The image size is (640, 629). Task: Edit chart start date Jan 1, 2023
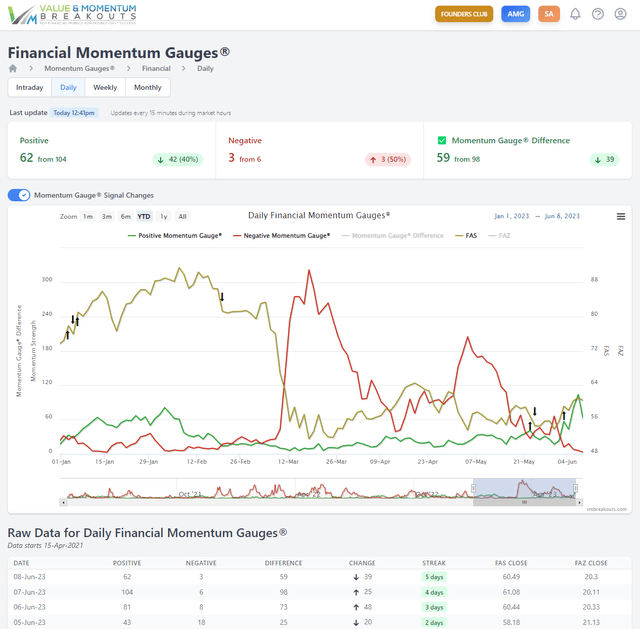coord(511,216)
